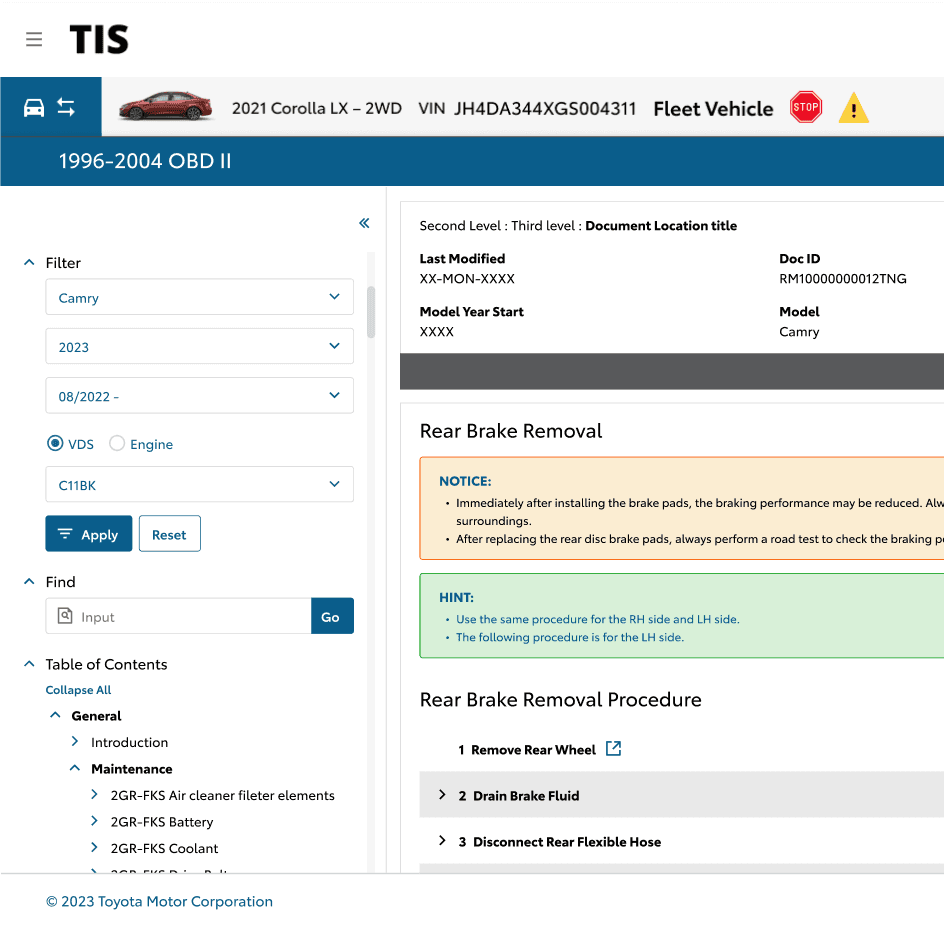The width and height of the screenshot is (944, 929).
Task: Click the HINT: heading
Action: [x=456, y=597]
